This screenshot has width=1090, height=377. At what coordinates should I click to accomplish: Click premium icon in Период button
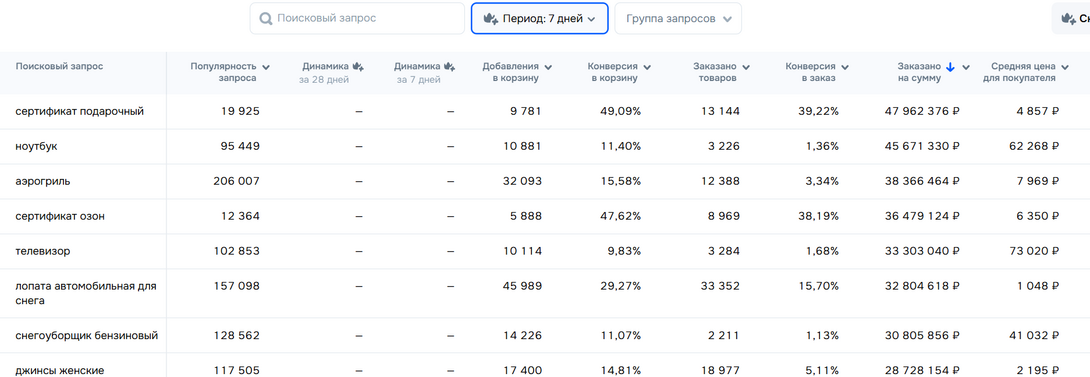point(490,19)
